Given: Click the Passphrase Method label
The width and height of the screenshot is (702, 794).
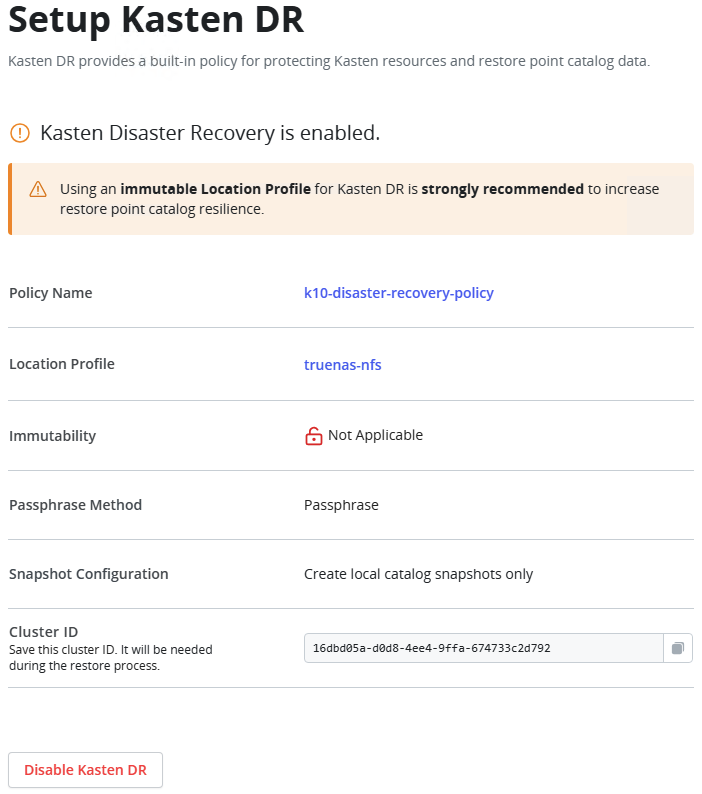Looking at the screenshot, I should coord(75,505).
